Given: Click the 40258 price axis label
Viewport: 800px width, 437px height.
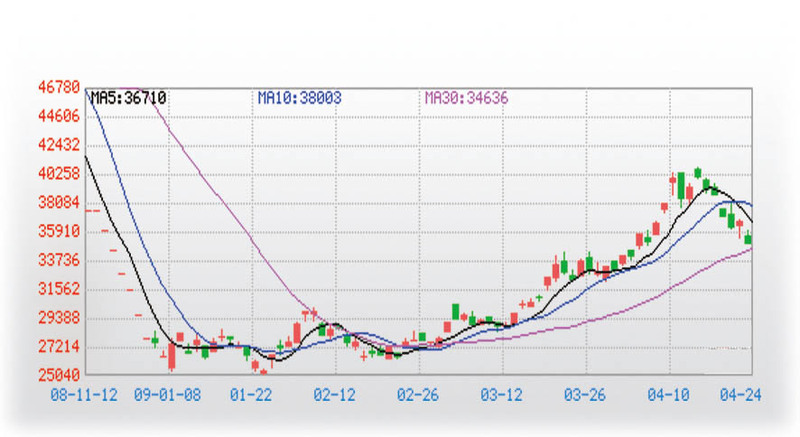Looking at the screenshot, I should (x=59, y=174).
